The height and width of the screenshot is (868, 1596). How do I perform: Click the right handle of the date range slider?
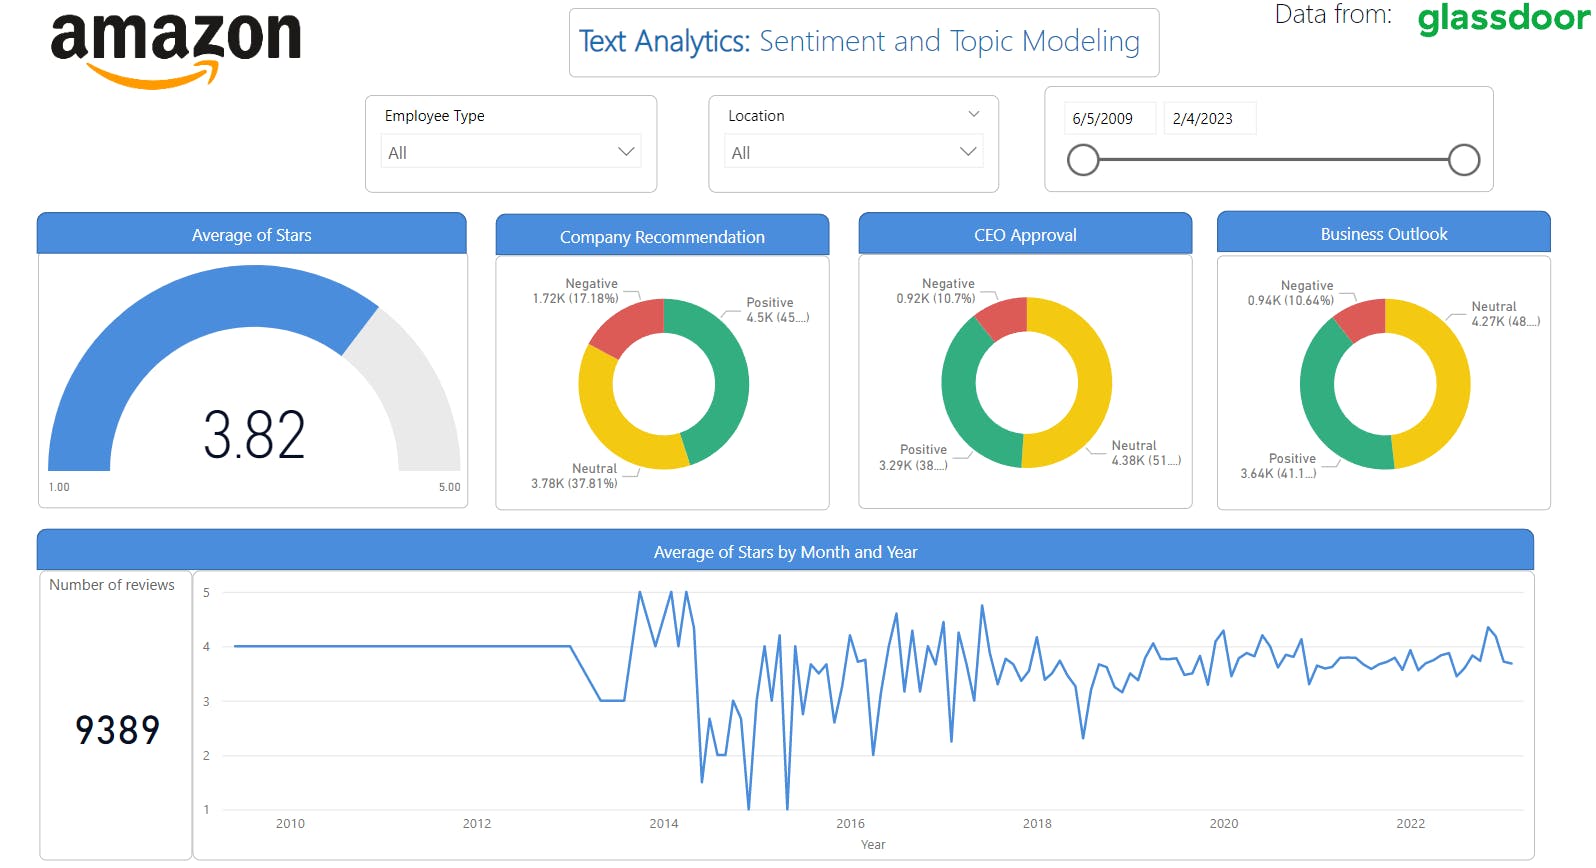(1464, 159)
